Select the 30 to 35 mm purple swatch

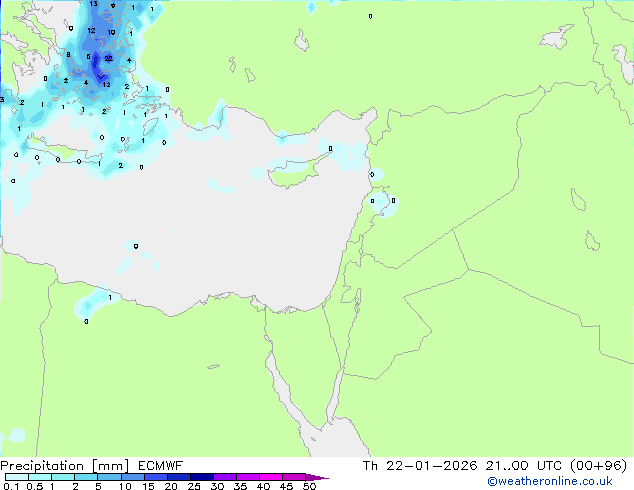[225, 477]
